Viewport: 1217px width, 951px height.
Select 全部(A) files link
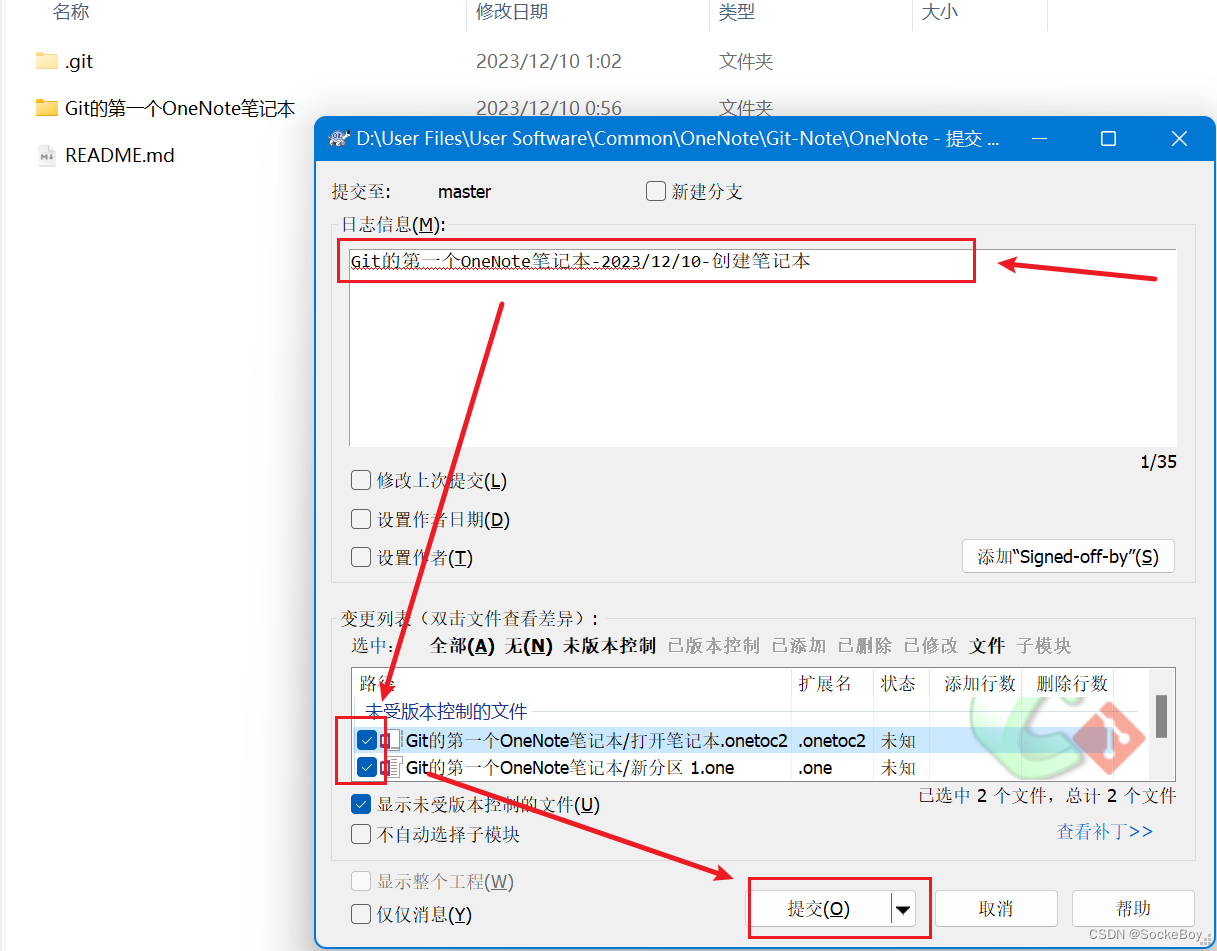point(462,646)
